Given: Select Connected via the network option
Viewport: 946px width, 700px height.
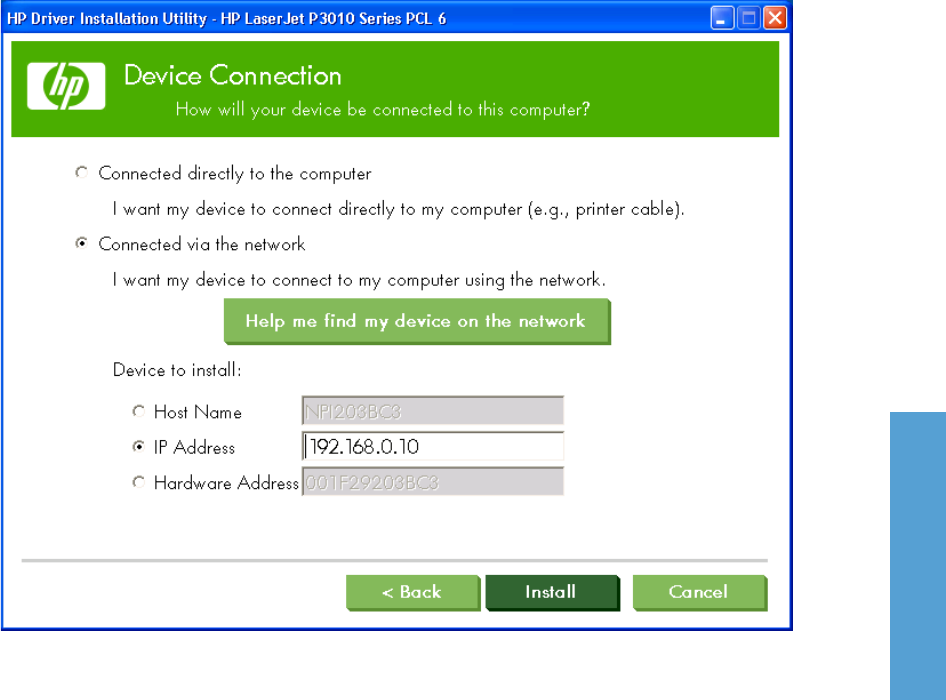Looking at the screenshot, I should tap(81, 243).
